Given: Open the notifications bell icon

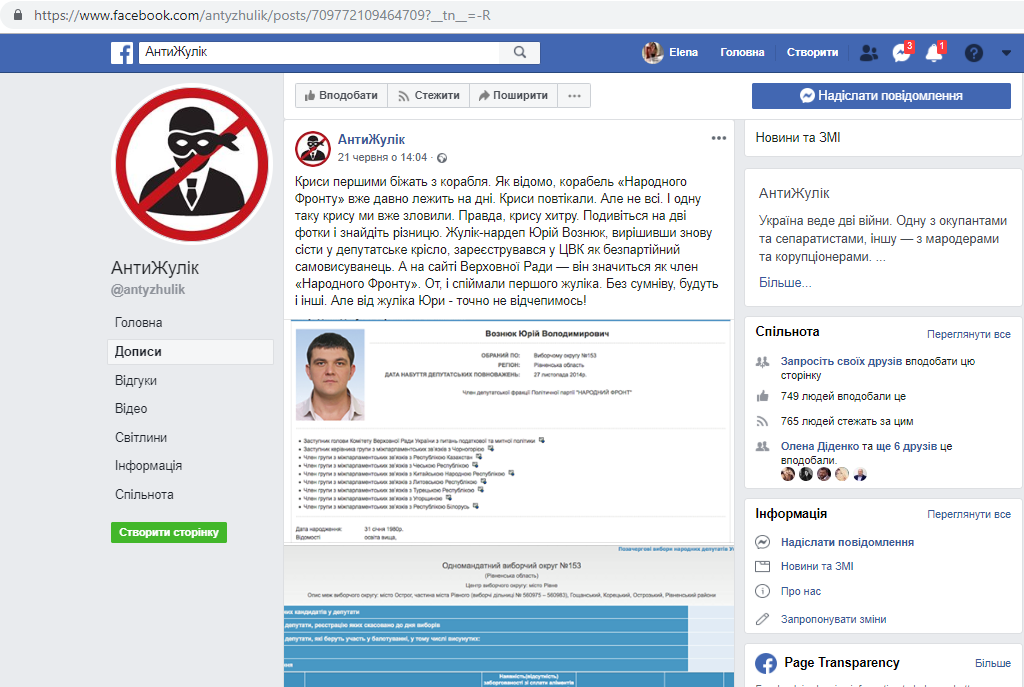Looking at the screenshot, I should coord(935,53).
